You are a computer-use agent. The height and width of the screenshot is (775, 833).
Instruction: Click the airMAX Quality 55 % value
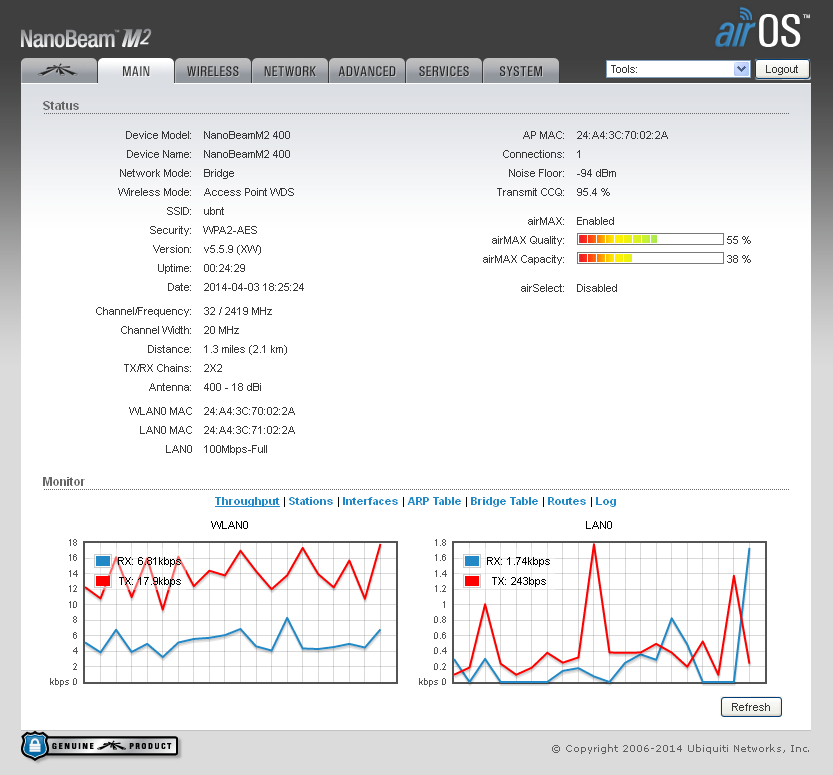[x=738, y=240]
